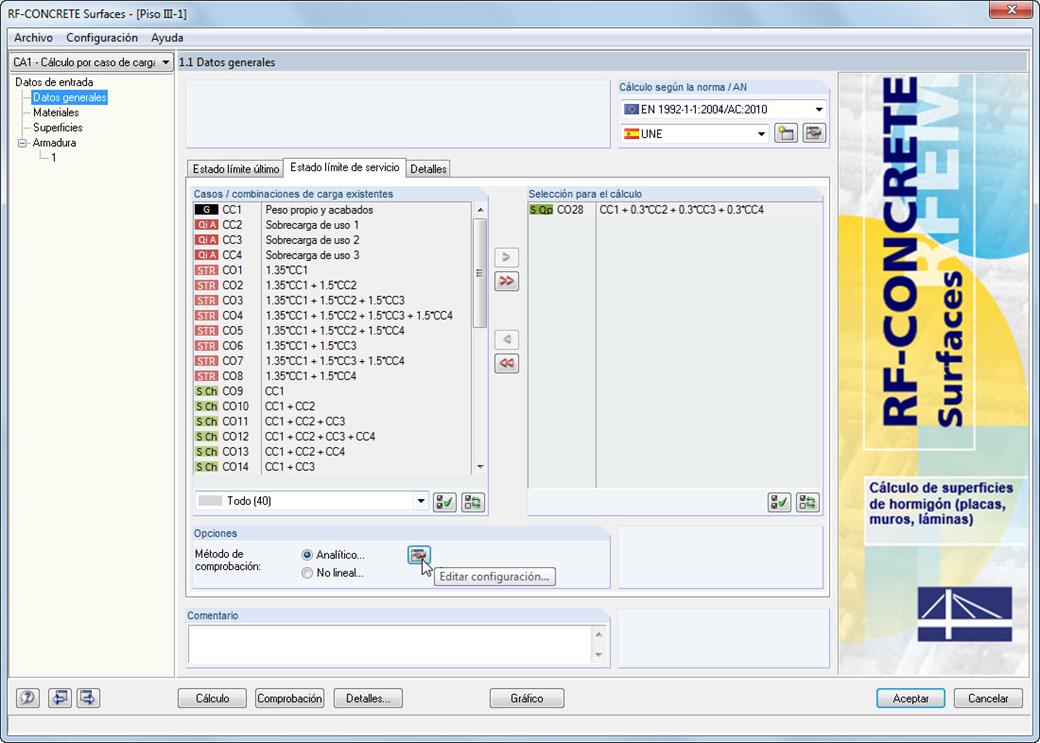Select the Analítico verification method
This screenshot has height=743, width=1040.
308,557
